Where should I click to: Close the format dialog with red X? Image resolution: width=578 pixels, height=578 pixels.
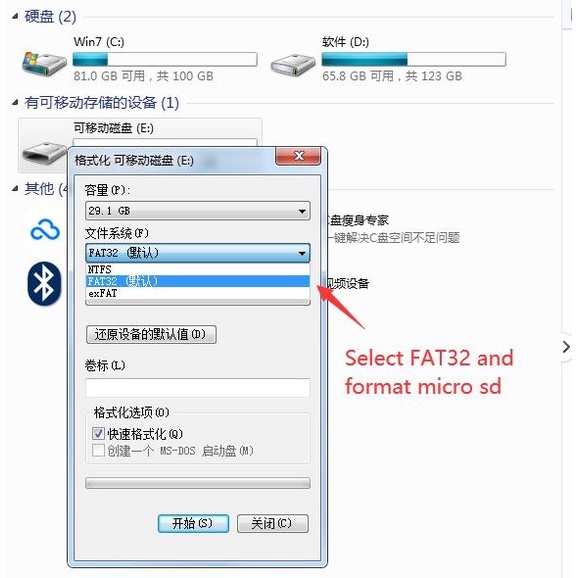(x=298, y=156)
